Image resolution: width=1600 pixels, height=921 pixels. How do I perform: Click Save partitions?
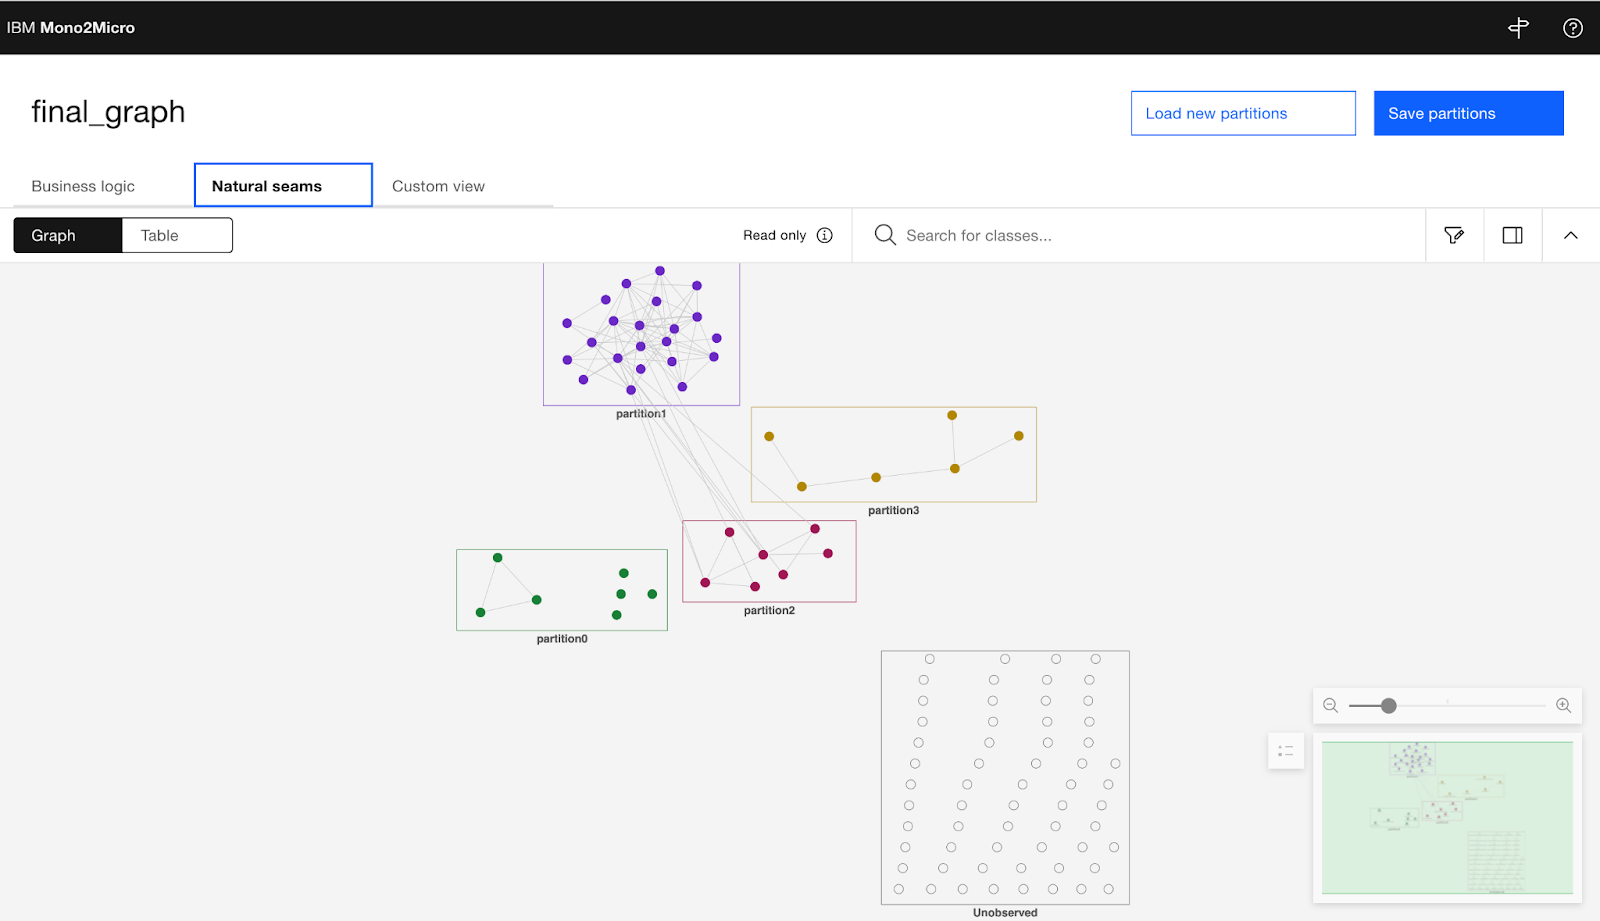(x=1467, y=113)
